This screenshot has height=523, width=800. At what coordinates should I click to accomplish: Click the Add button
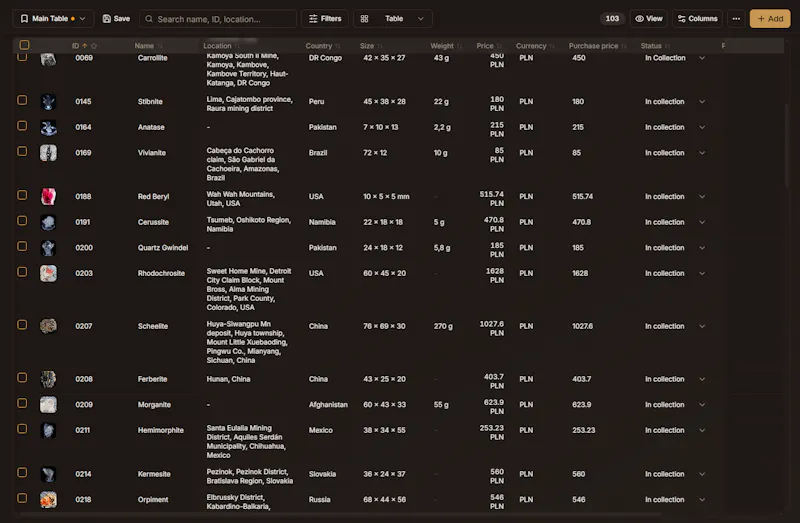click(x=770, y=19)
